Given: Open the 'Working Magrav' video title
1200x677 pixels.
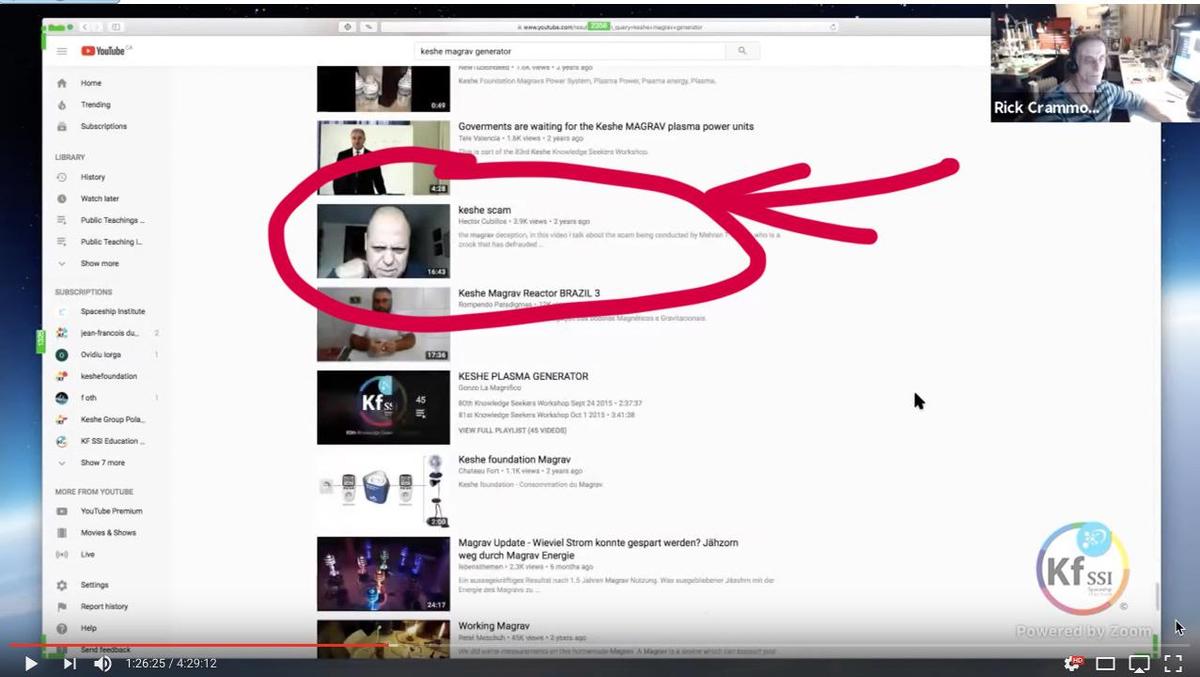Looking at the screenshot, I should 494,626.
